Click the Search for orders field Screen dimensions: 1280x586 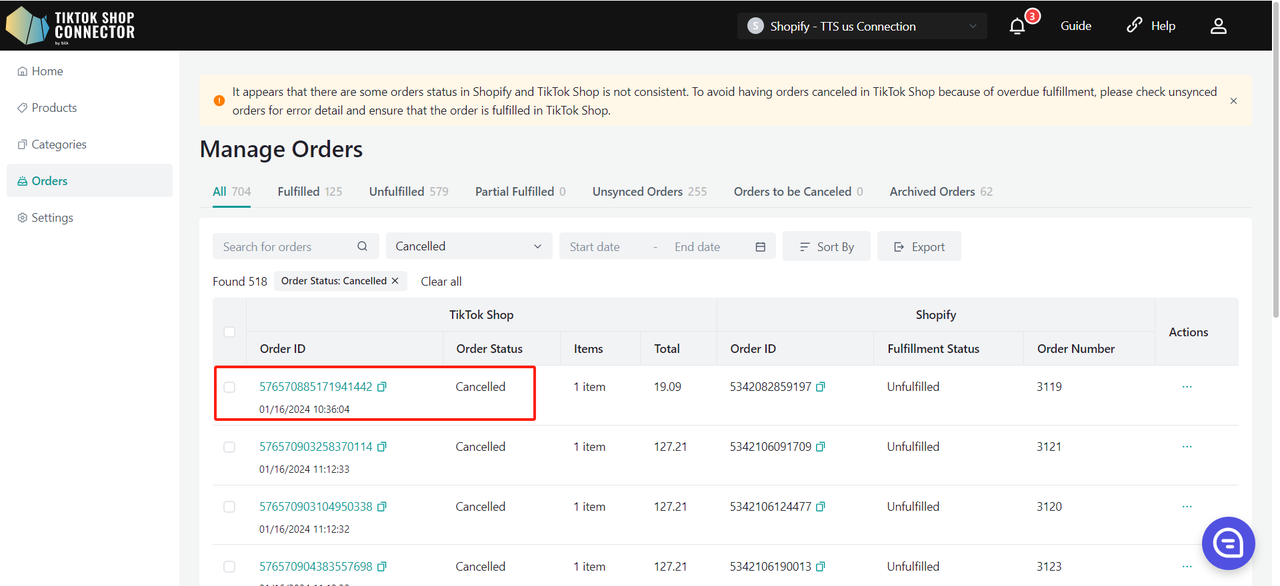coord(296,246)
